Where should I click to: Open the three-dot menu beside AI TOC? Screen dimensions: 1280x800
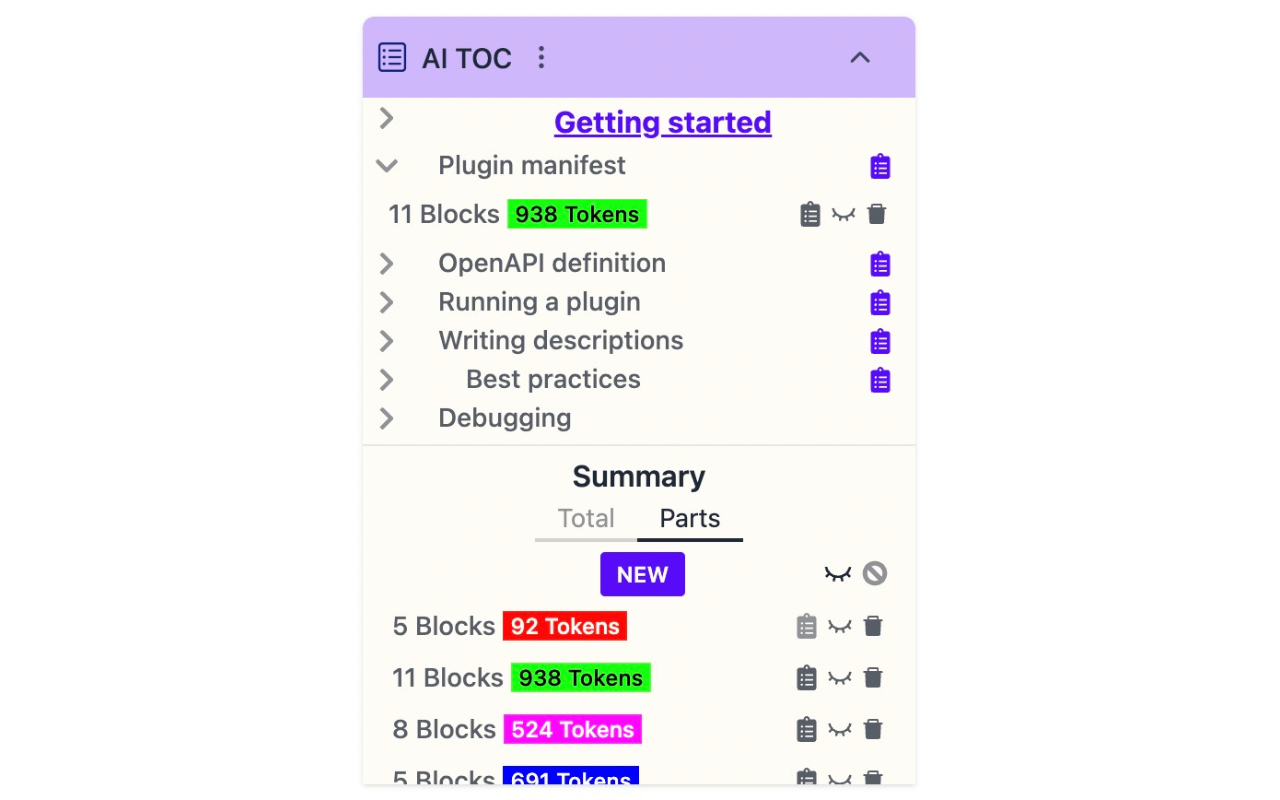pos(541,57)
